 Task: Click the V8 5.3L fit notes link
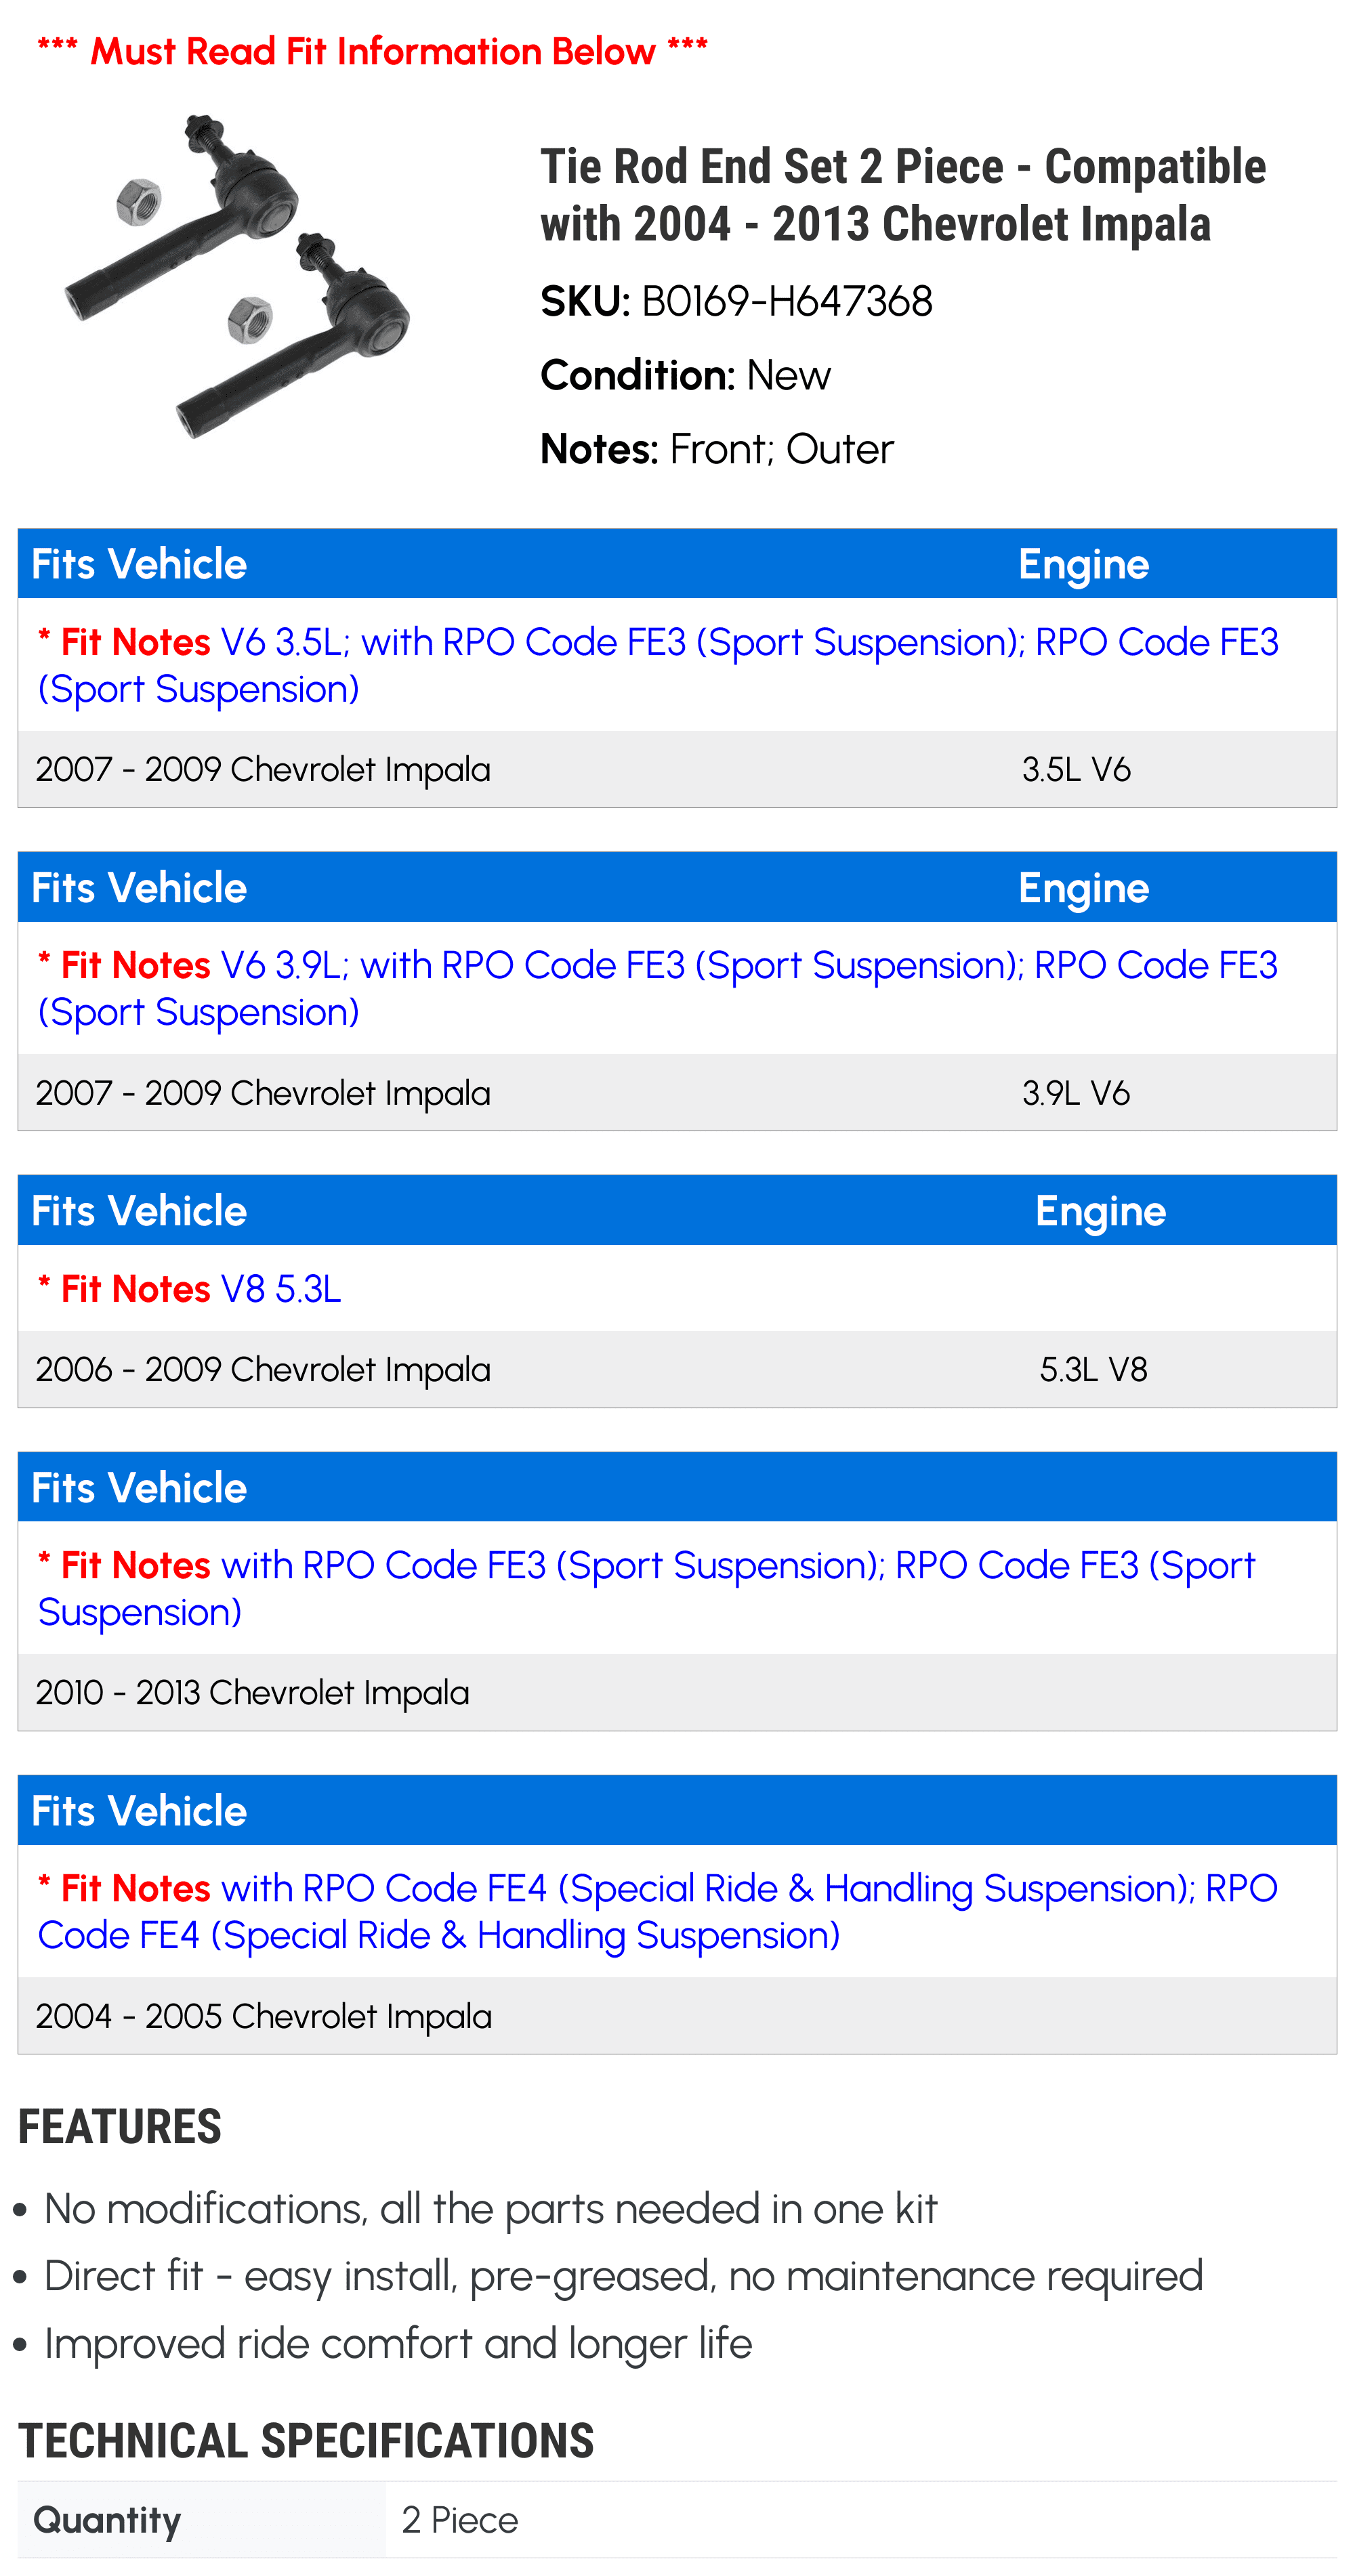(x=189, y=1288)
